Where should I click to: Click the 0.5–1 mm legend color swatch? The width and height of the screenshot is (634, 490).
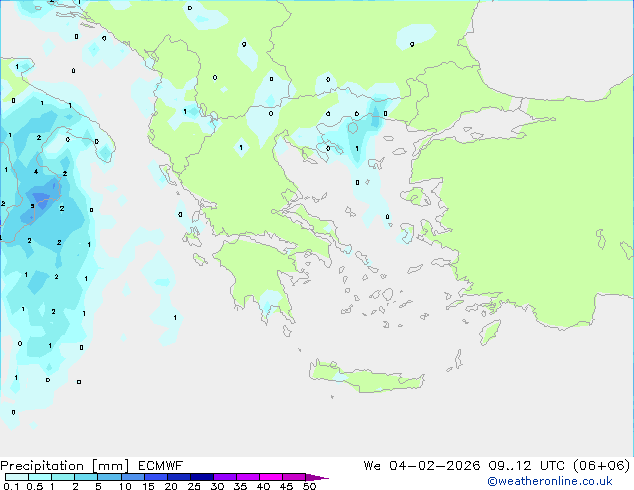40,477
